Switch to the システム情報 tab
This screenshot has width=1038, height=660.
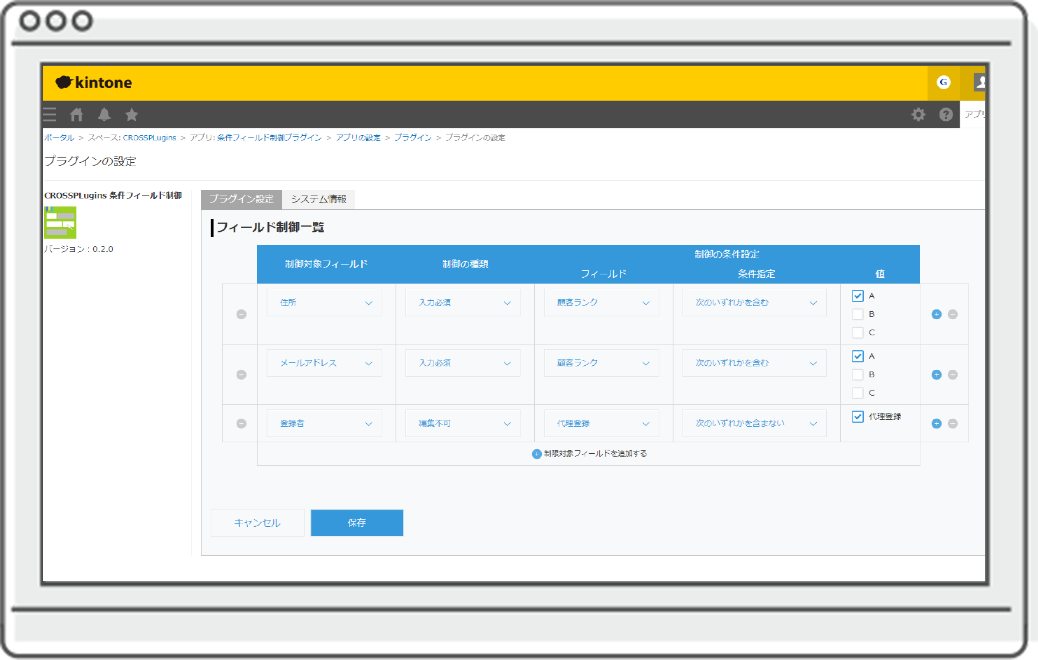coord(318,199)
